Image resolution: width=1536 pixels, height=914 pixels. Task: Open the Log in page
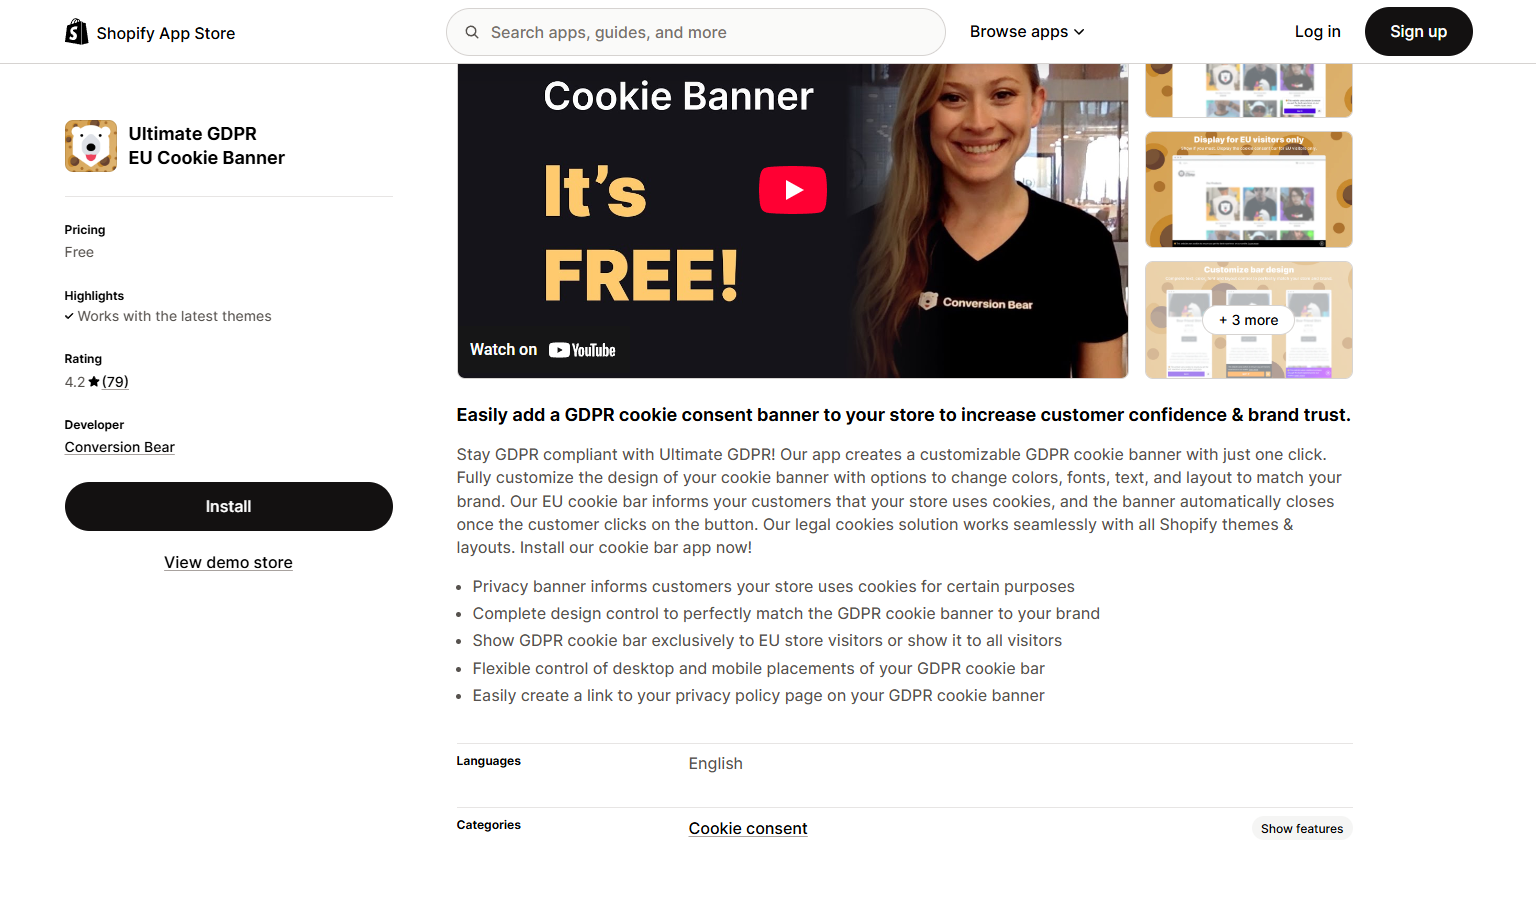pyautogui.click(x=1317, y=32)
